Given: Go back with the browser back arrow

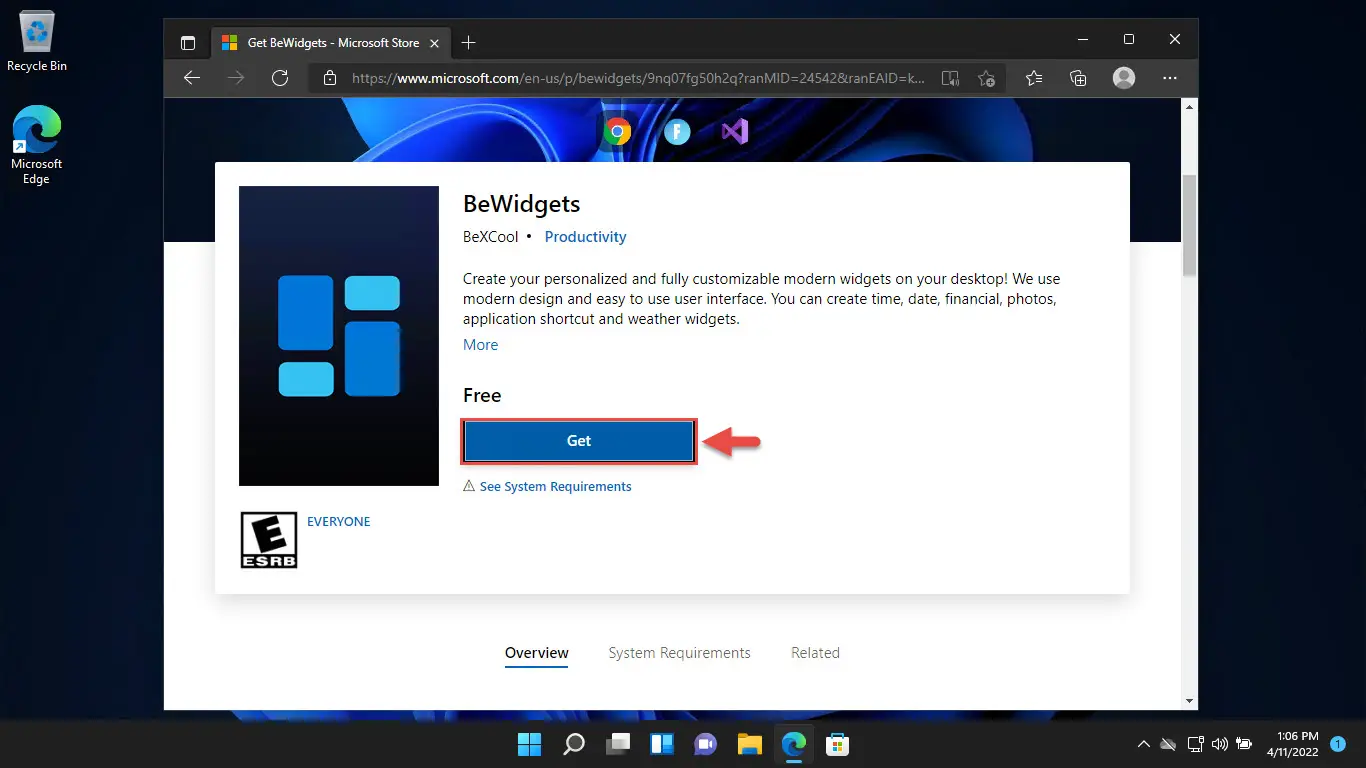Looking at the screenshot, I should [x=192, y=78].
